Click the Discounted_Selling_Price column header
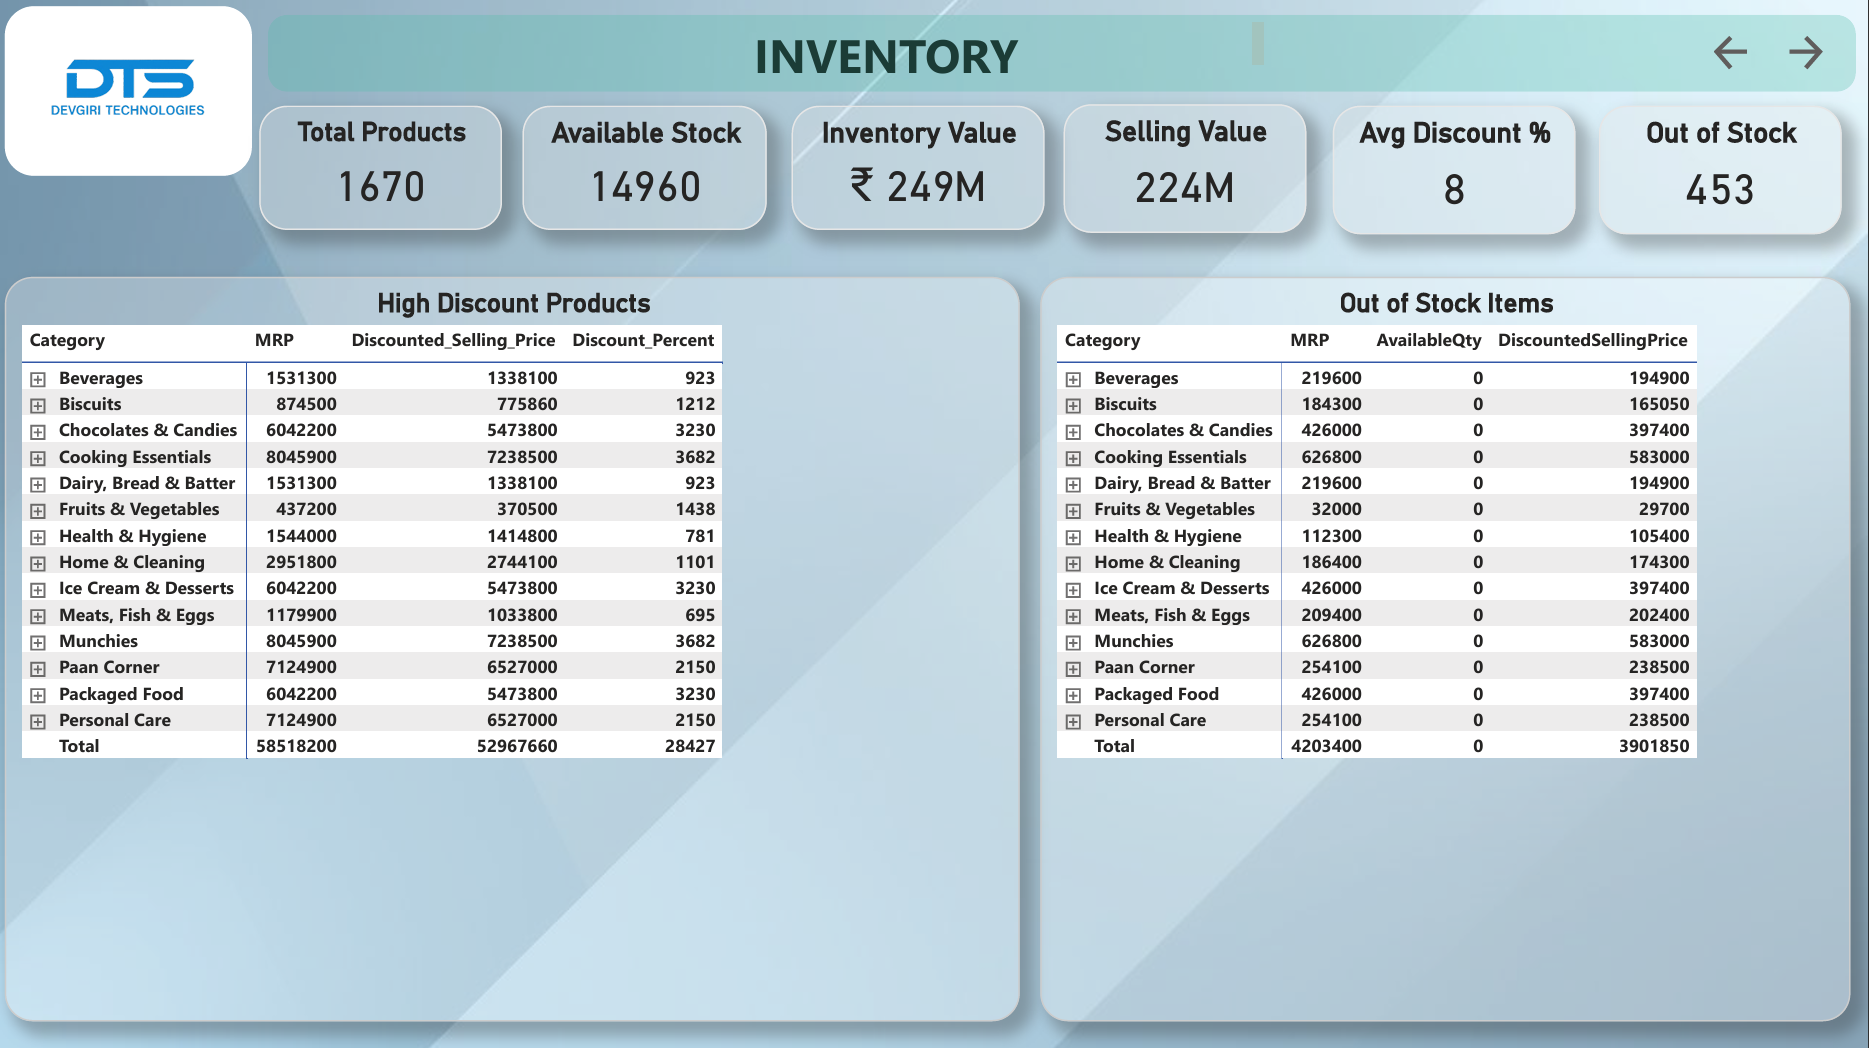The width and height of the screenshot is (1869, 1048). [x=453, y=340]
